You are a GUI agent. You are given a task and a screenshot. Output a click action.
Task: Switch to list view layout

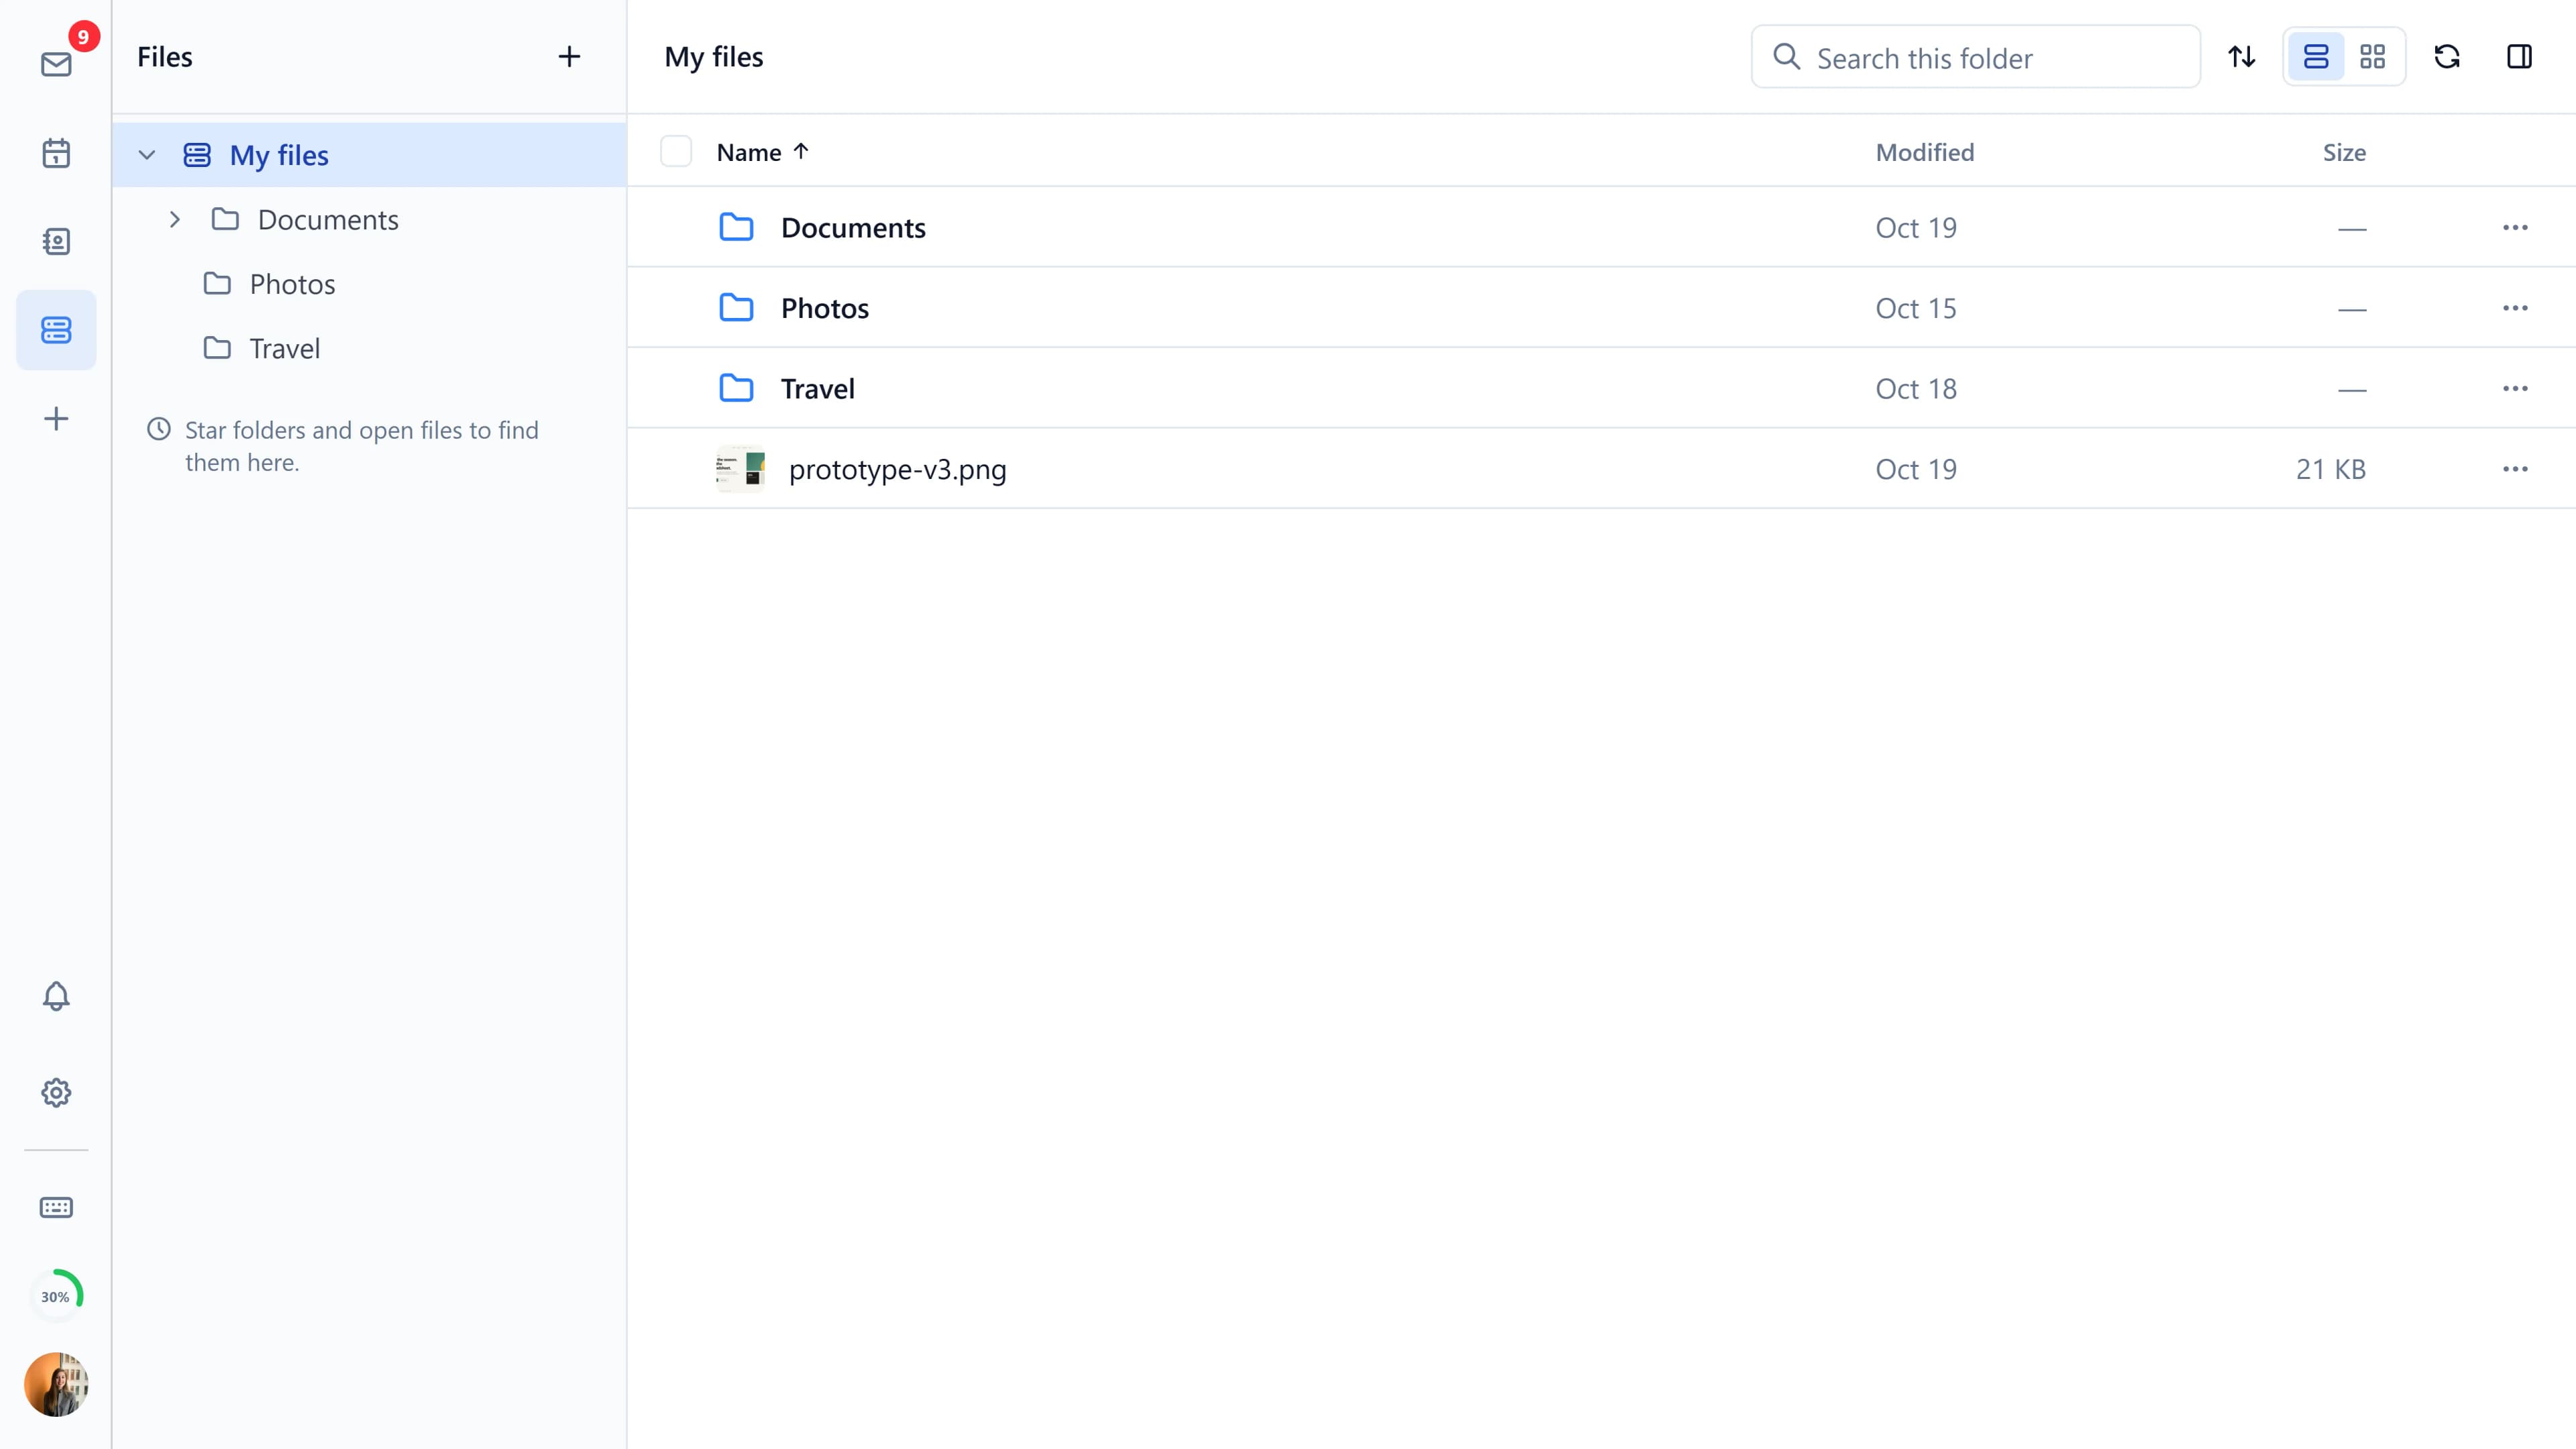coord(2316,56)
